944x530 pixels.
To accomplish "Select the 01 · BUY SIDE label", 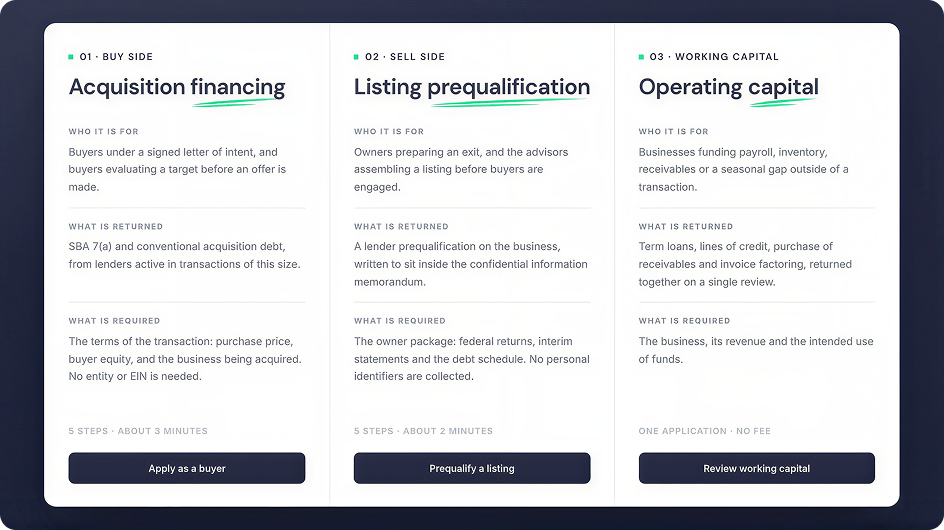I will 116,57.
